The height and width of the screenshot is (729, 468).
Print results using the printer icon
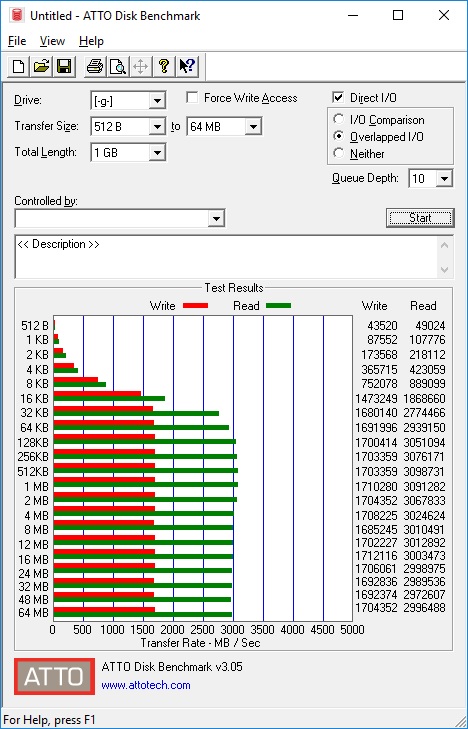(x=95, y=66)
